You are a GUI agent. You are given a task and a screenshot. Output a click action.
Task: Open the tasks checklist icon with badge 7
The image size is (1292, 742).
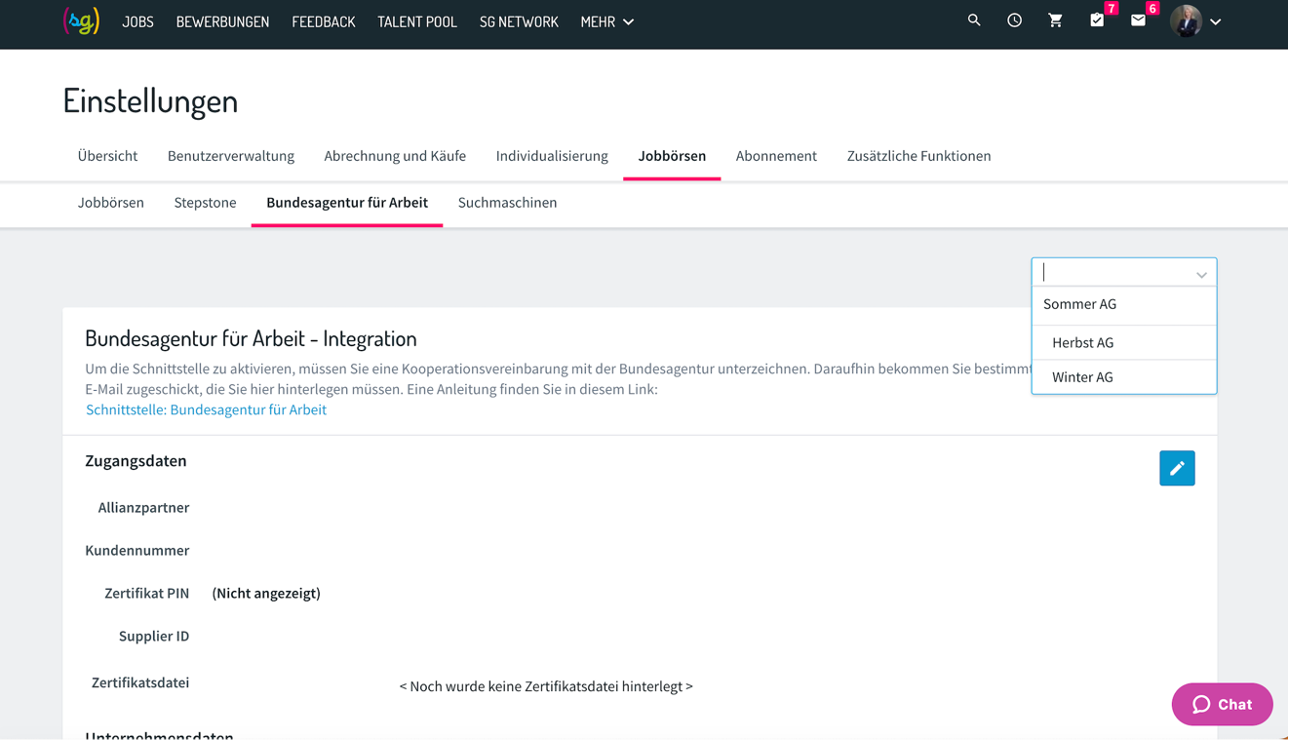[1097, 20]
